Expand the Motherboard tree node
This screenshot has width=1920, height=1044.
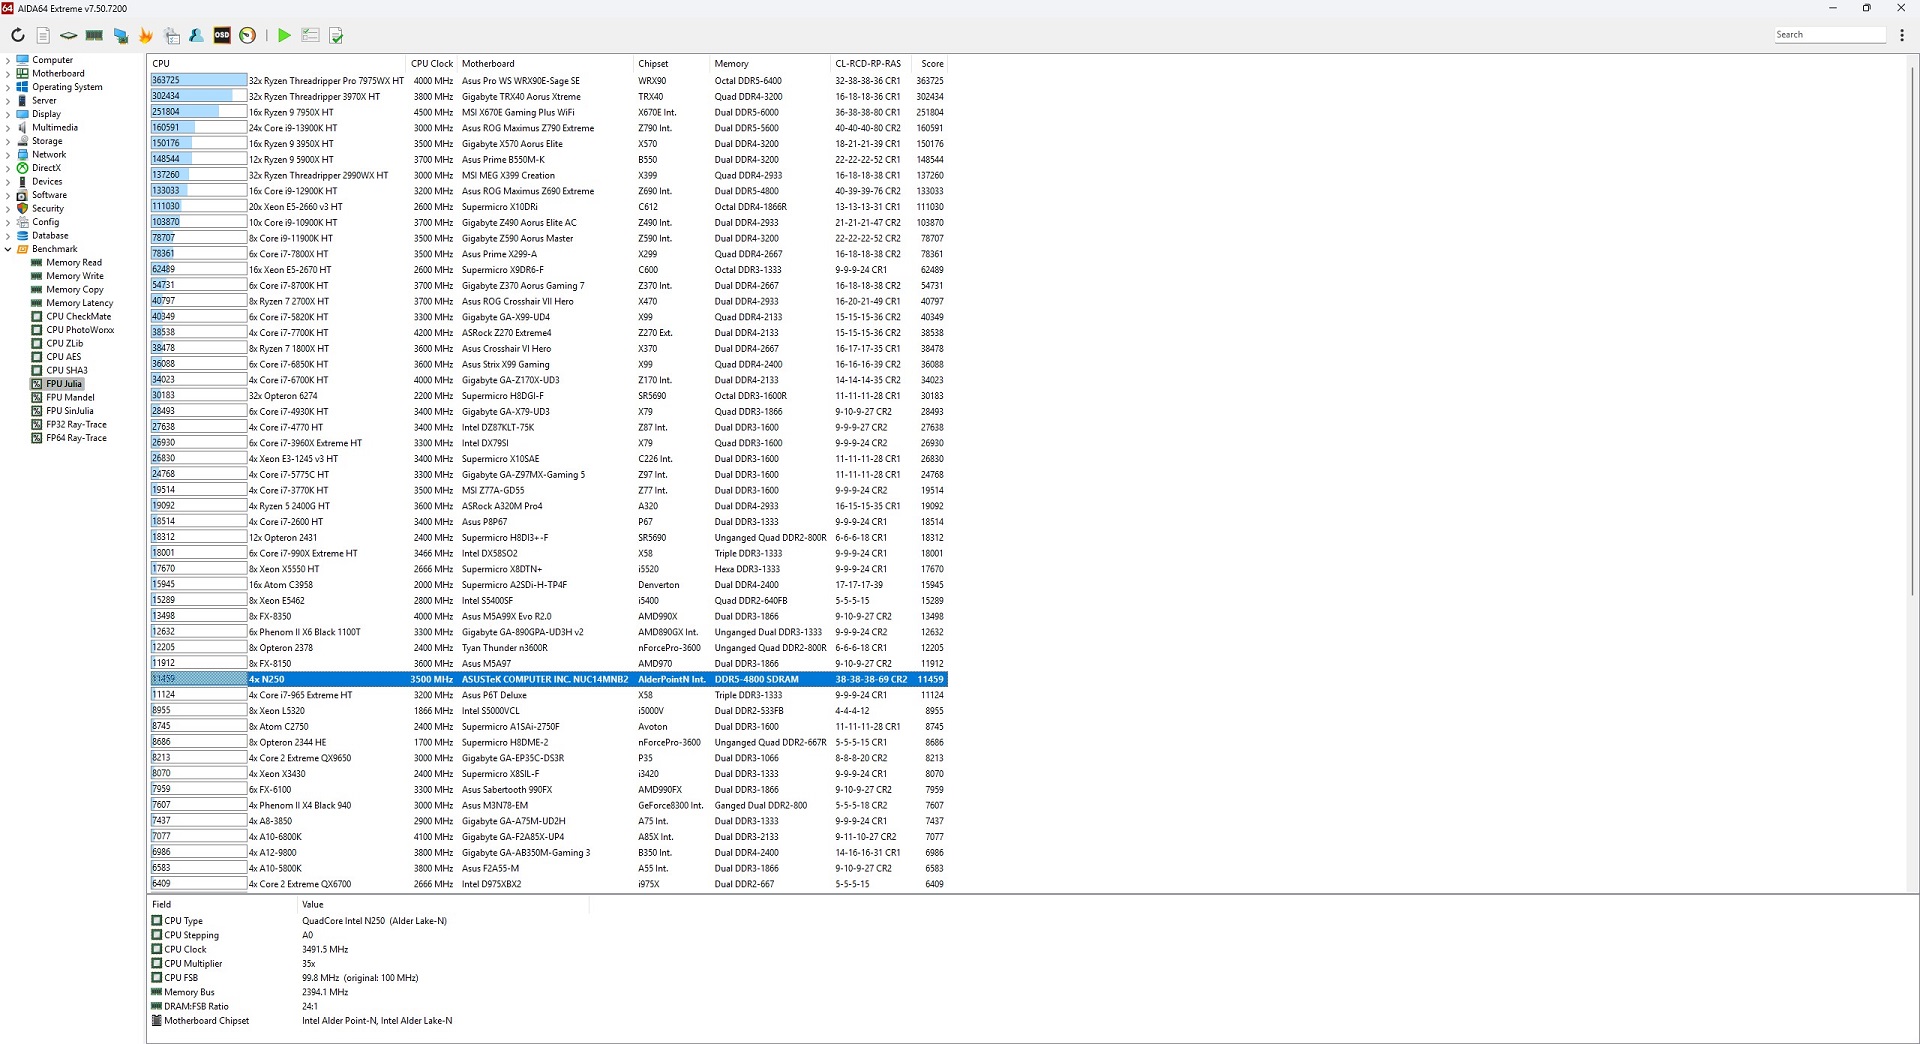click(x=8, y=73)
